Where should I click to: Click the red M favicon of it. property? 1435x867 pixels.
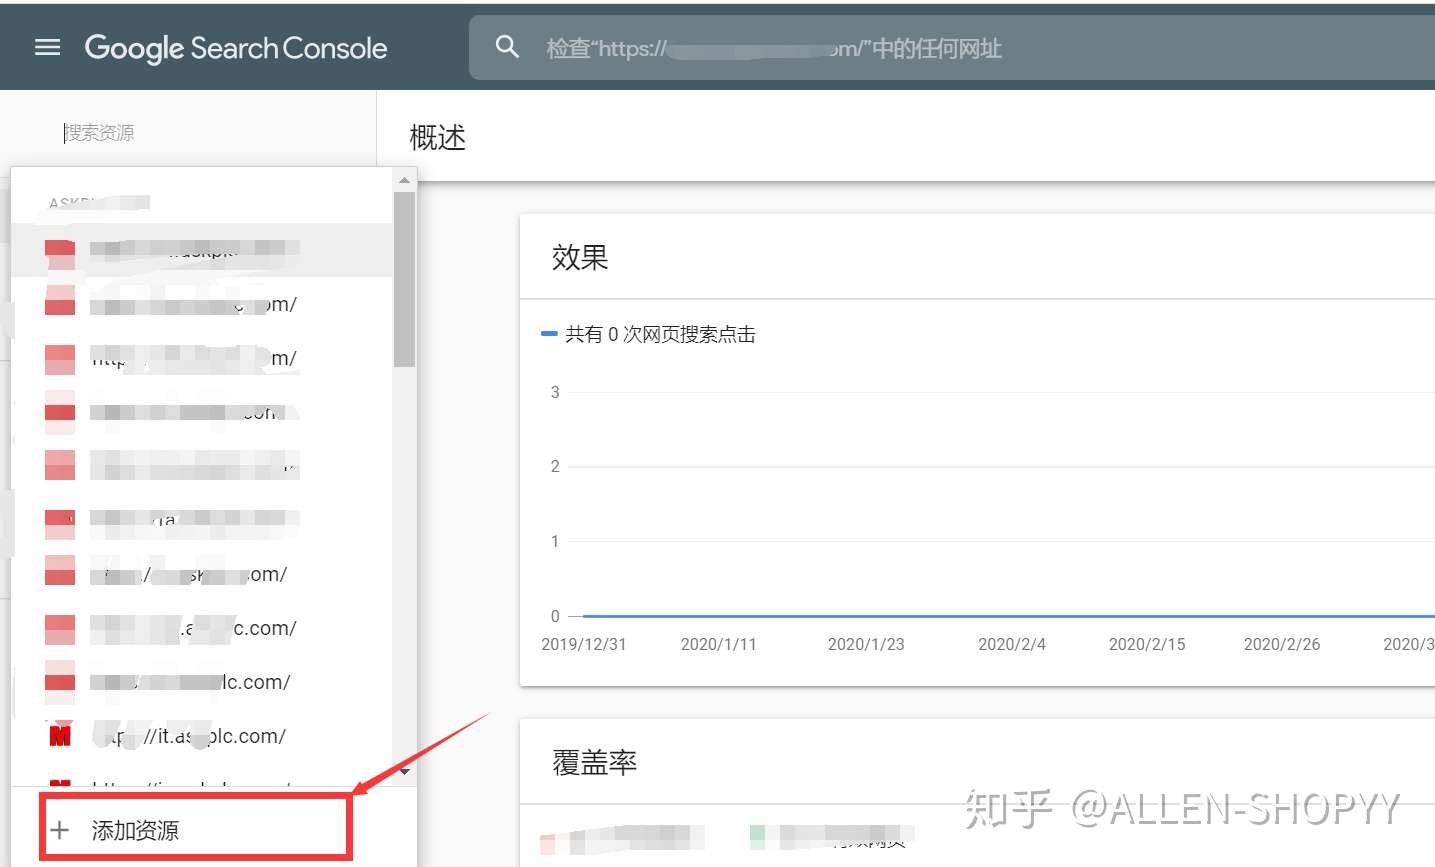click(60, 736)
